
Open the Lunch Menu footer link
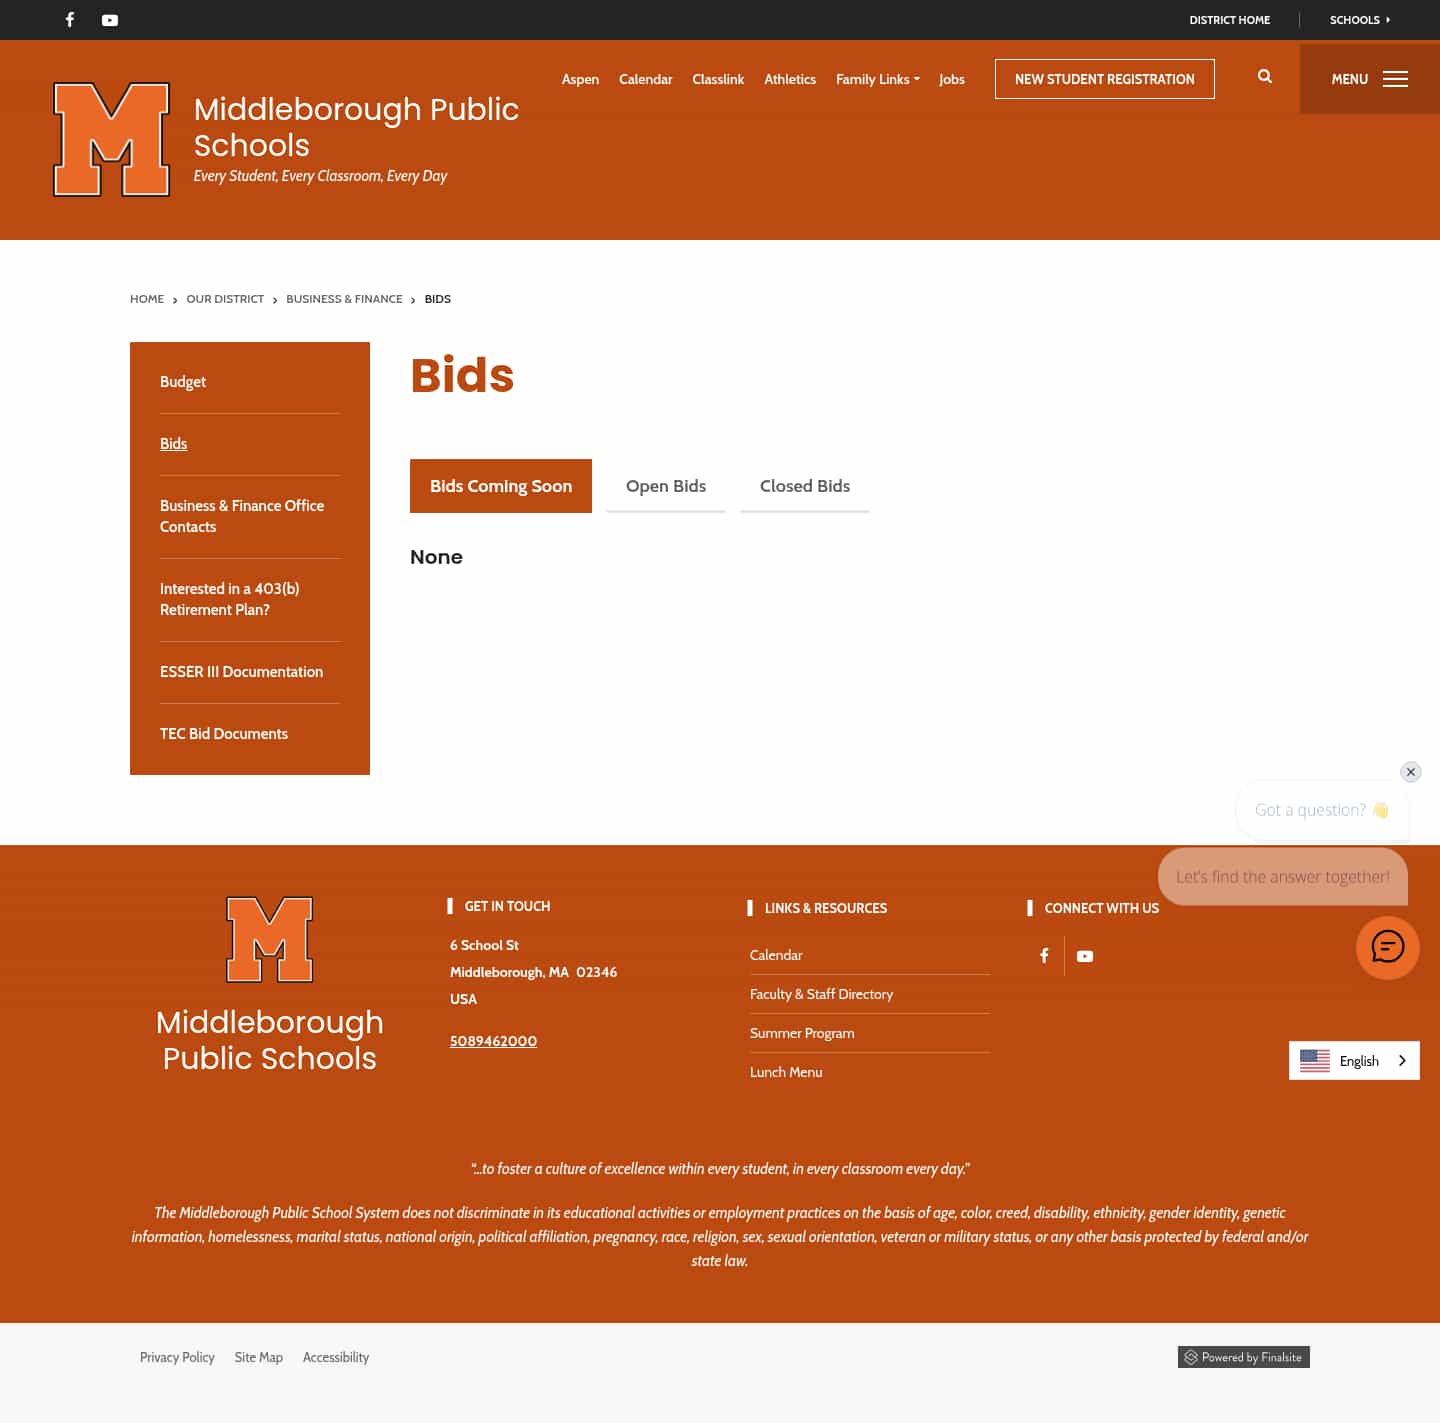pyautogui.click(x=786, y=1071)
